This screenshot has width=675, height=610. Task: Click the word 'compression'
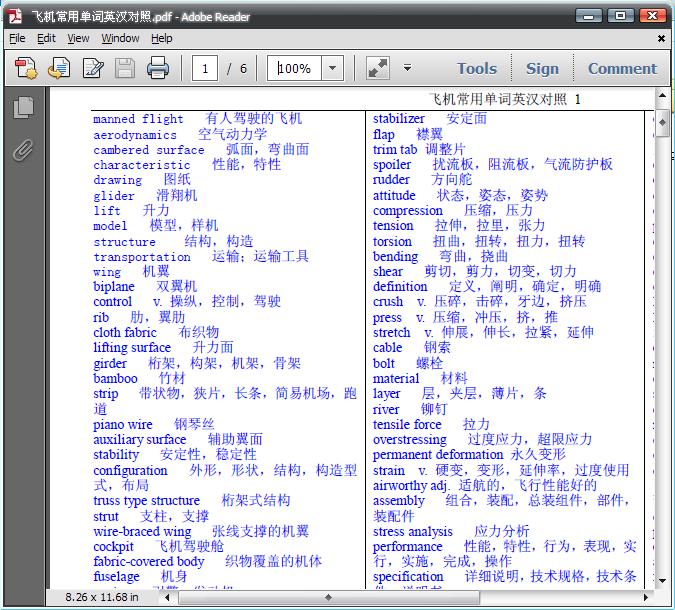(408, 211)
